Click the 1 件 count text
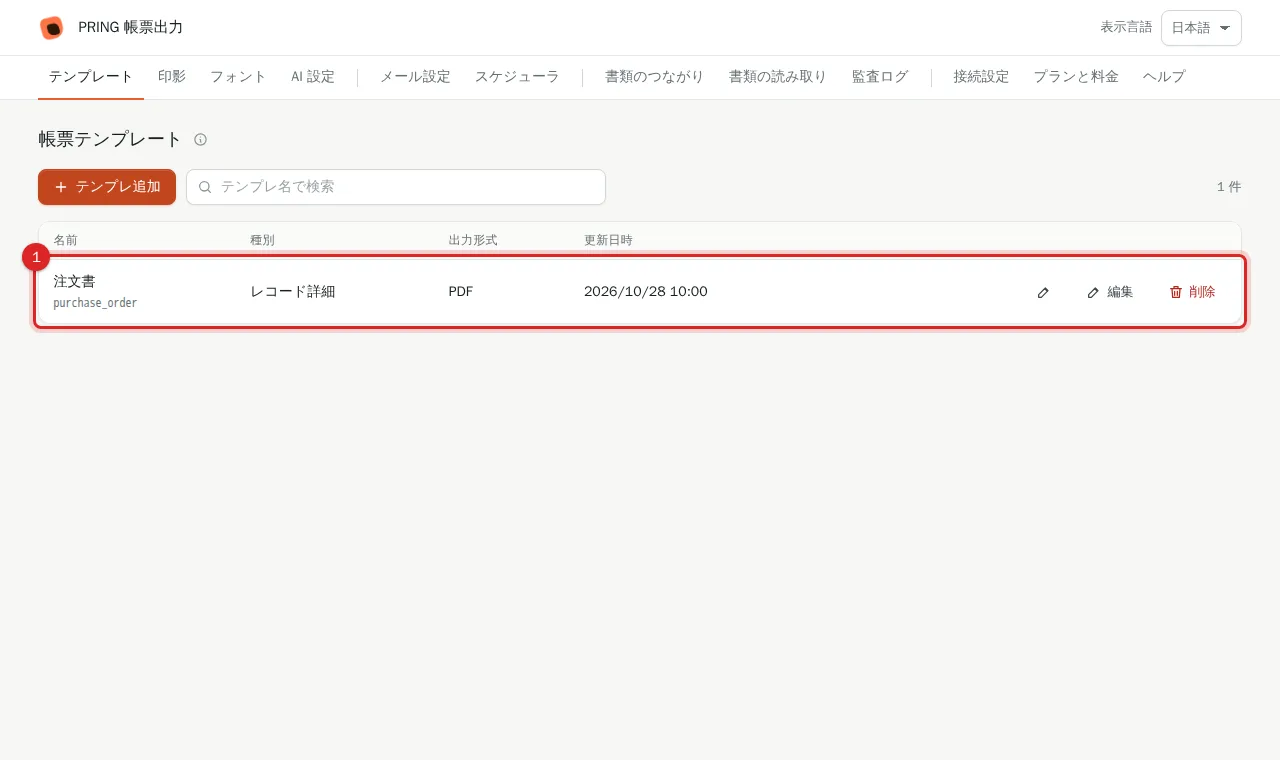 [1229, 187]
